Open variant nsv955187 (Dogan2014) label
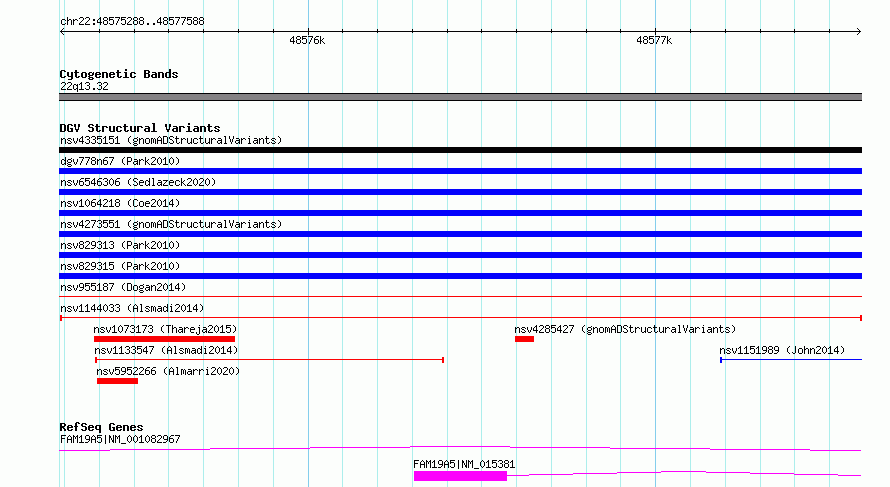890x487 pixels. coord(123,287)
